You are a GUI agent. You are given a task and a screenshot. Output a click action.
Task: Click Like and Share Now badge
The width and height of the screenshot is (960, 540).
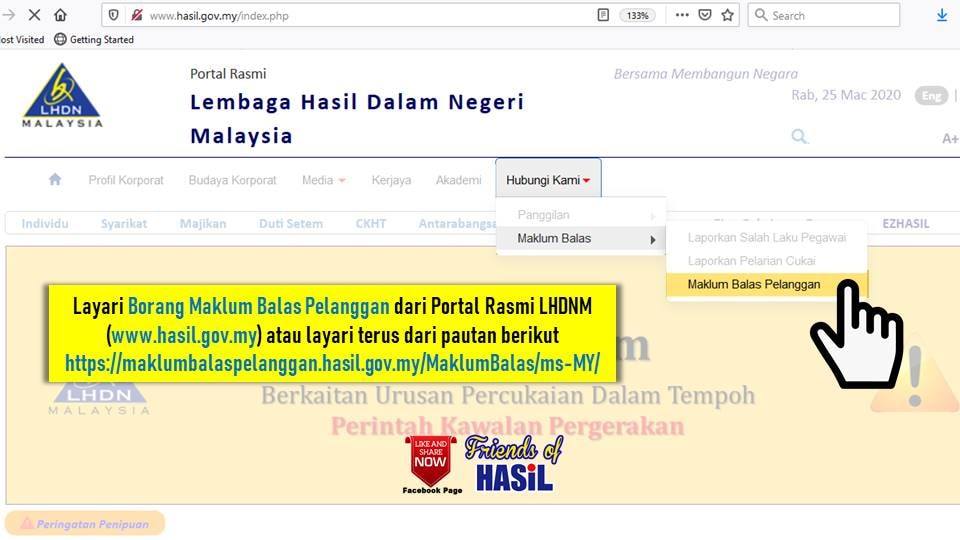(x=432, y=464)
